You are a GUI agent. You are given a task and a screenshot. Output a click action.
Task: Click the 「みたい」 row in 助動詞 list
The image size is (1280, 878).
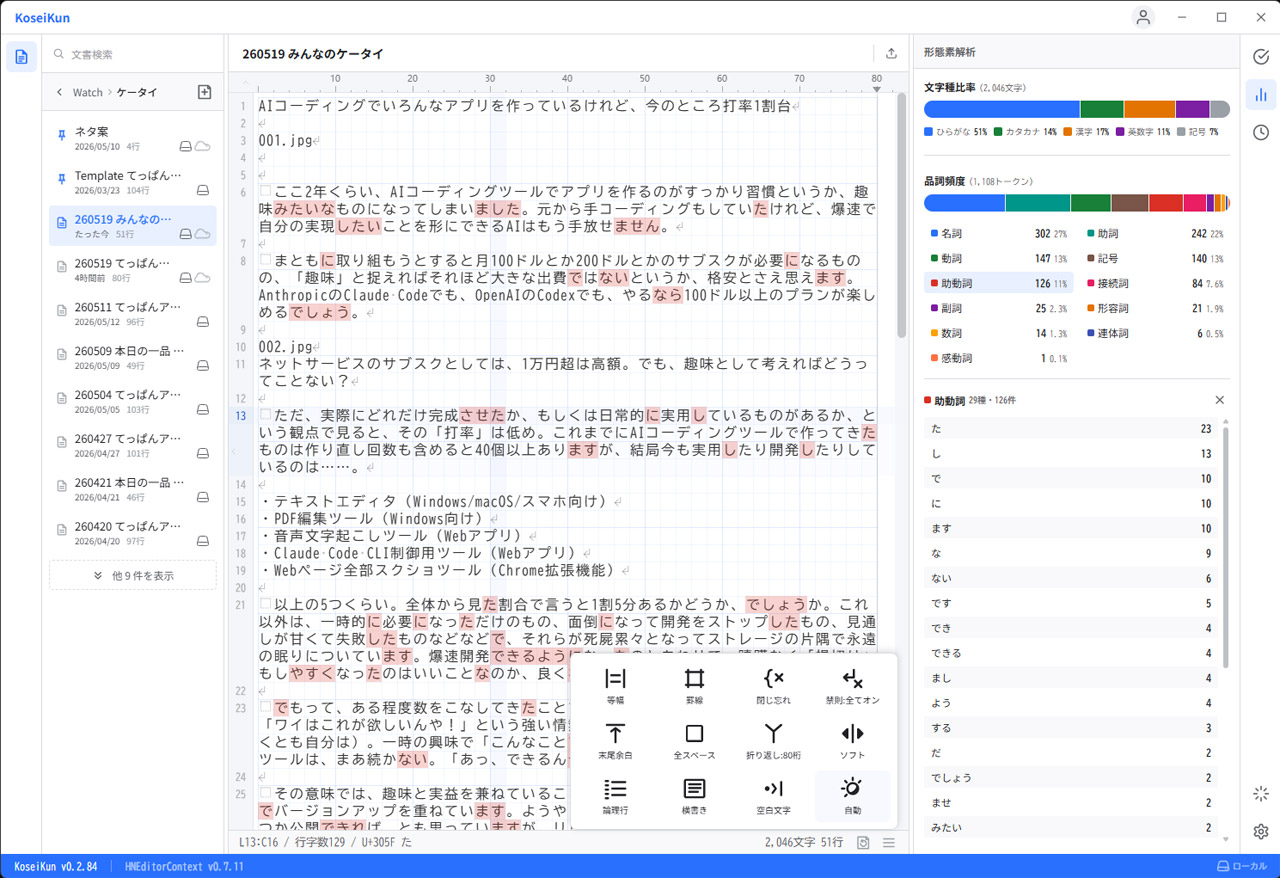coord(1071,827)
